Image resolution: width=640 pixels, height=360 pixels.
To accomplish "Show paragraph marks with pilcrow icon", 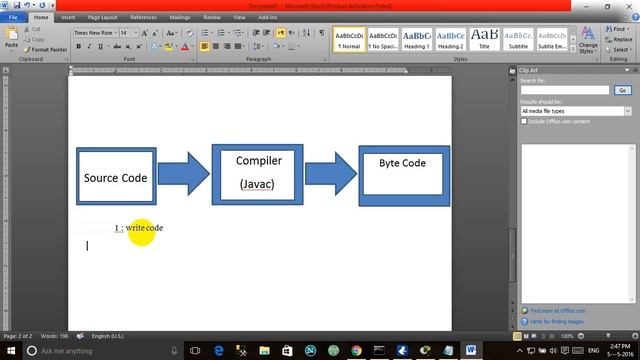I will point(322,33).
